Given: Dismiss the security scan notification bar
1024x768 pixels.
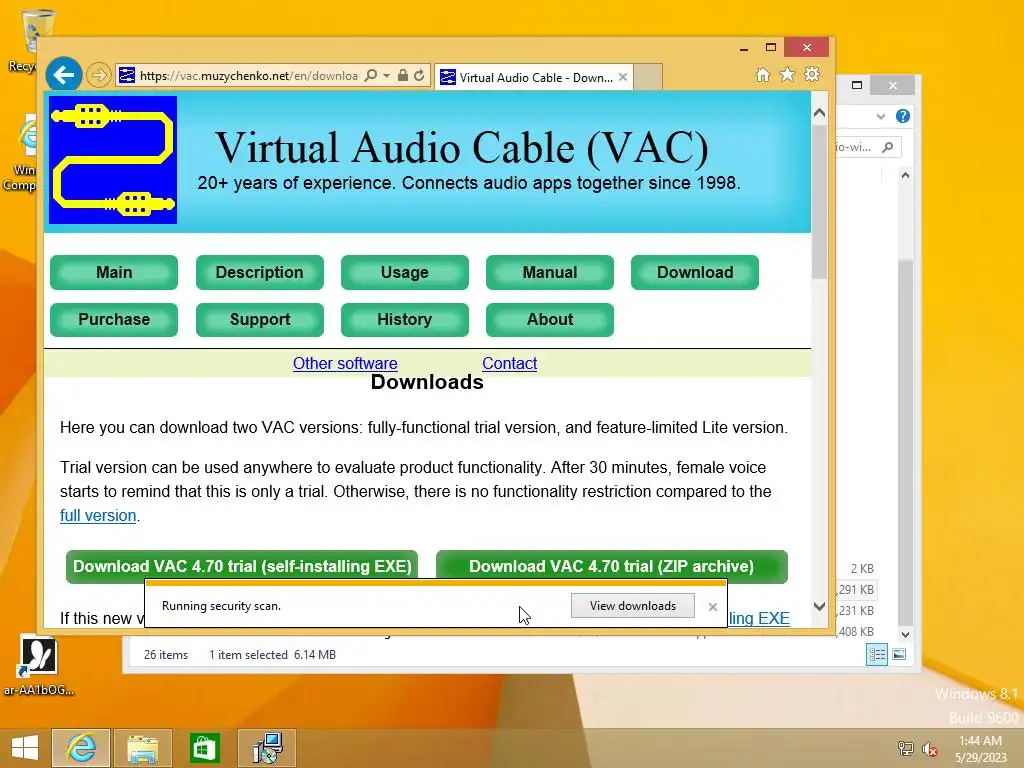Looking at the screenshot, I should coord(712,607).
